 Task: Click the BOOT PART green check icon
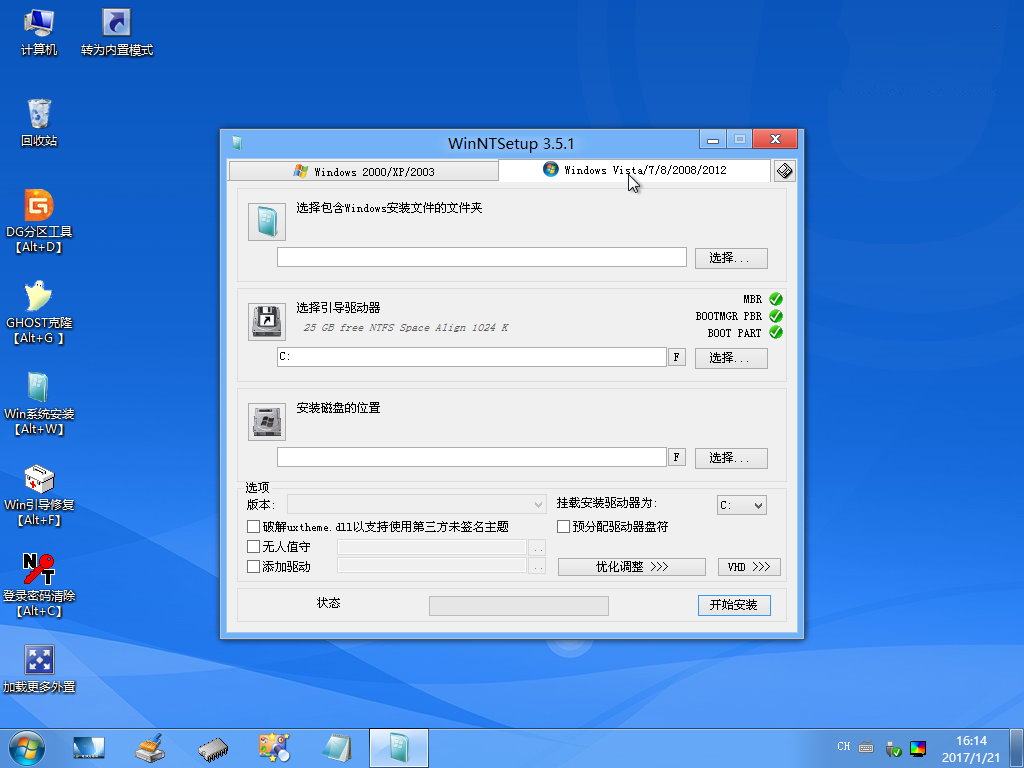point(776,332)
